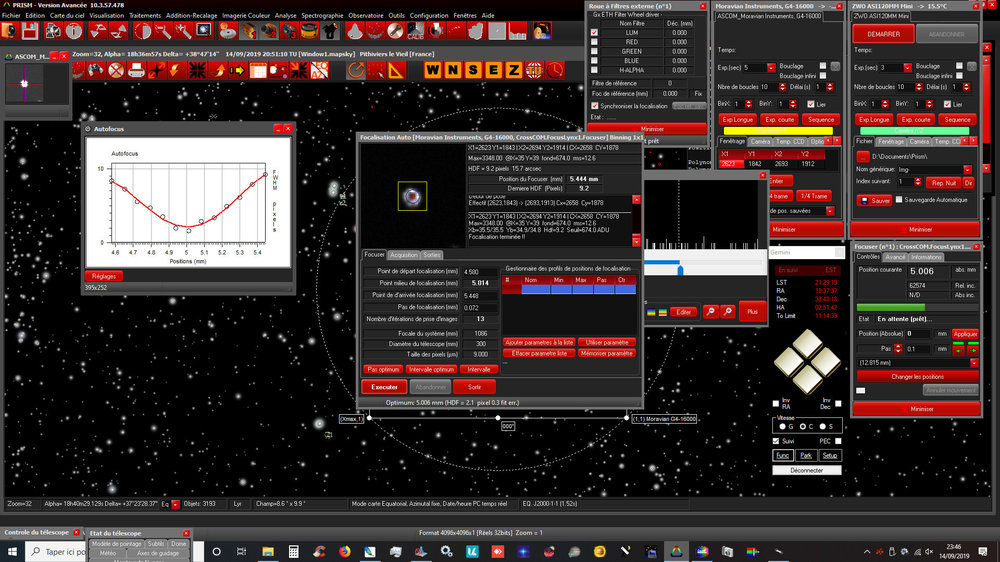Click the first zoom magnifier in histogram panel
The height and width of the screenshot is (562, 1000).
[x=710, y=312]
